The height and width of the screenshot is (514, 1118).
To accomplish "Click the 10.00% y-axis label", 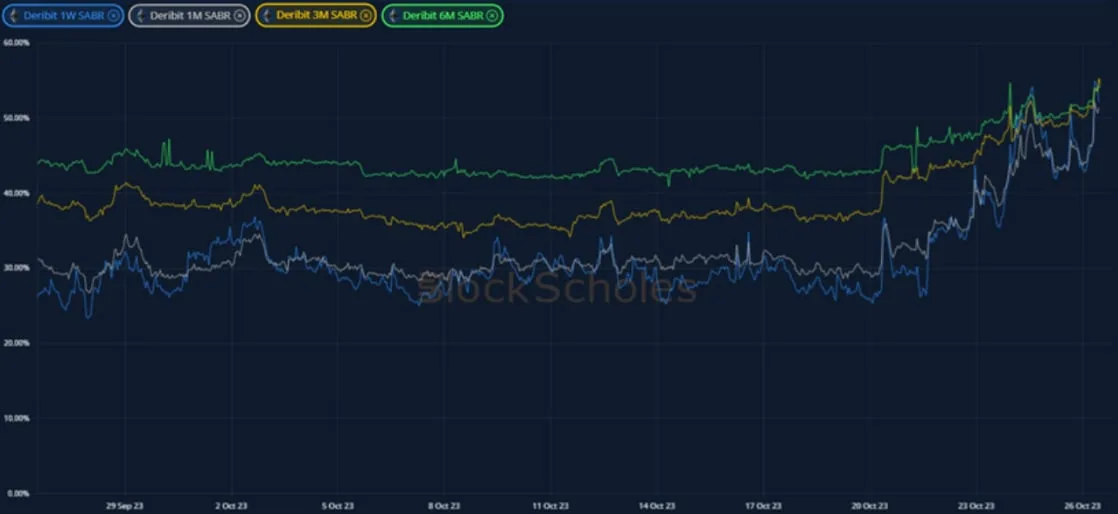I will click(x=16, y=418).
